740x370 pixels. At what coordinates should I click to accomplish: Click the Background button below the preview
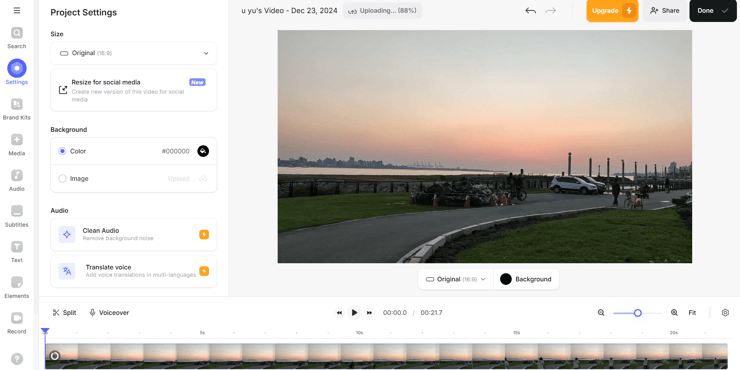526,279
